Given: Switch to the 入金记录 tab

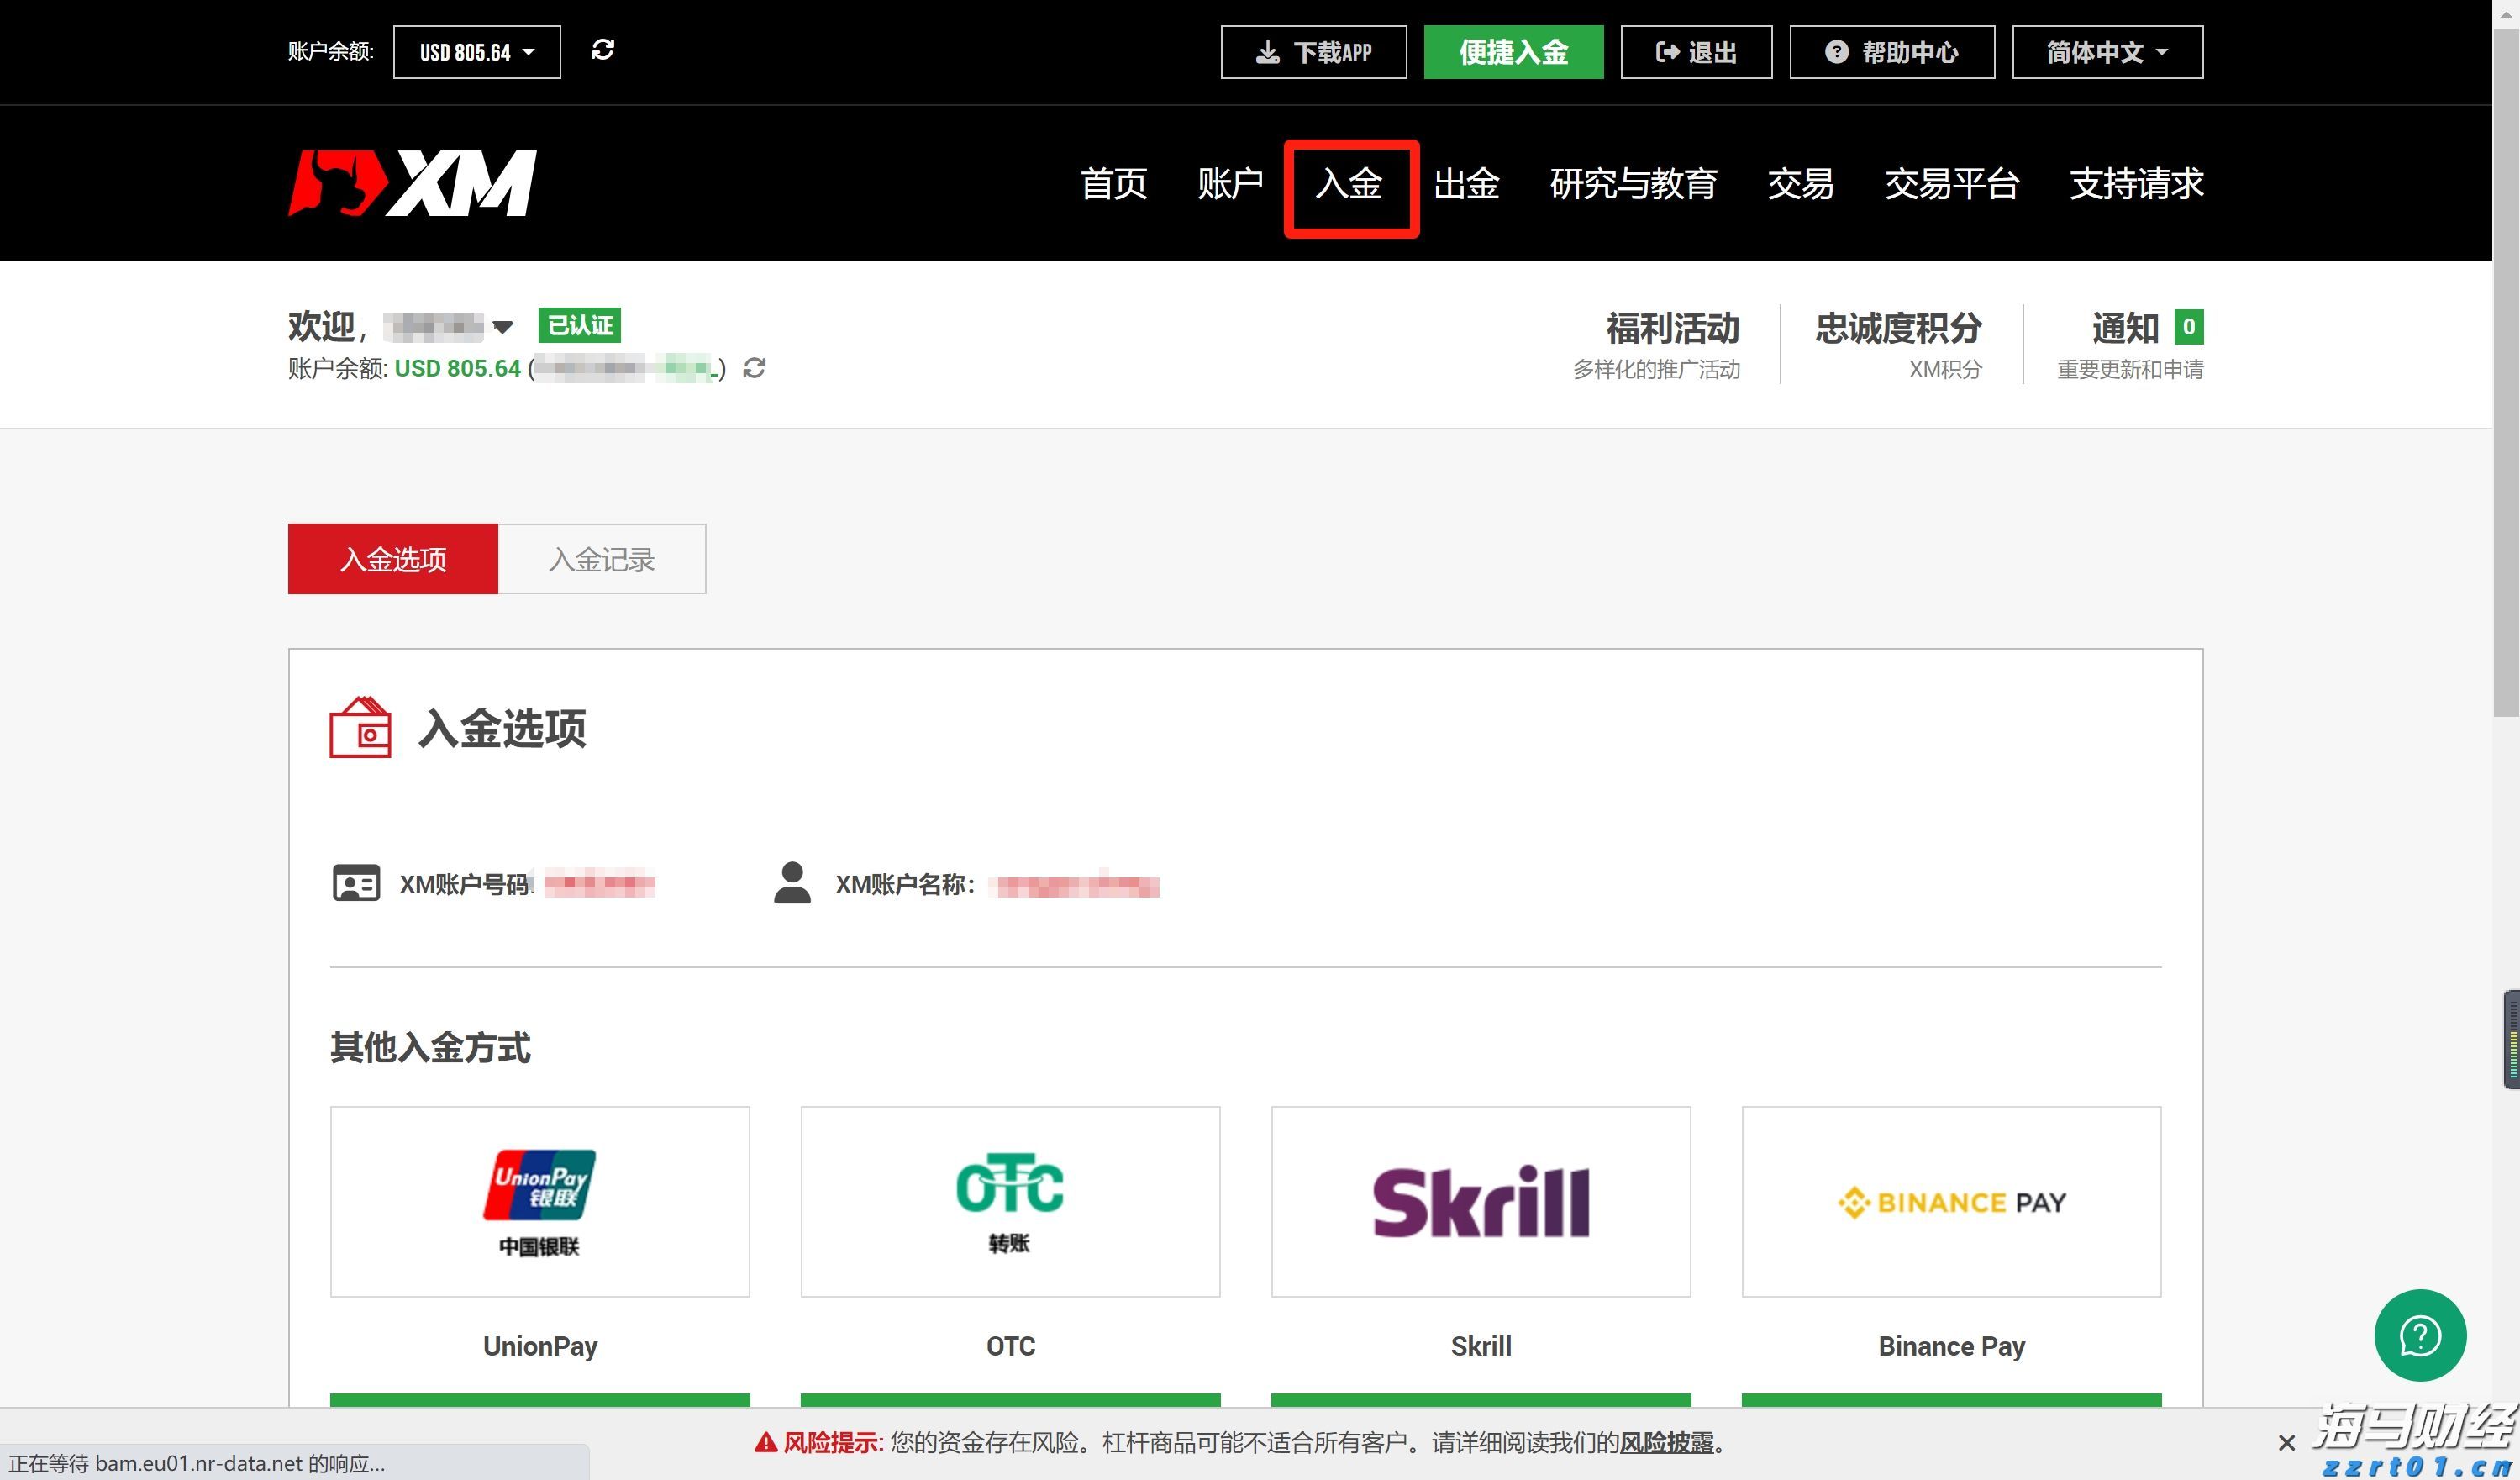Looking at the screenshot, I should [x=601, y=559].
